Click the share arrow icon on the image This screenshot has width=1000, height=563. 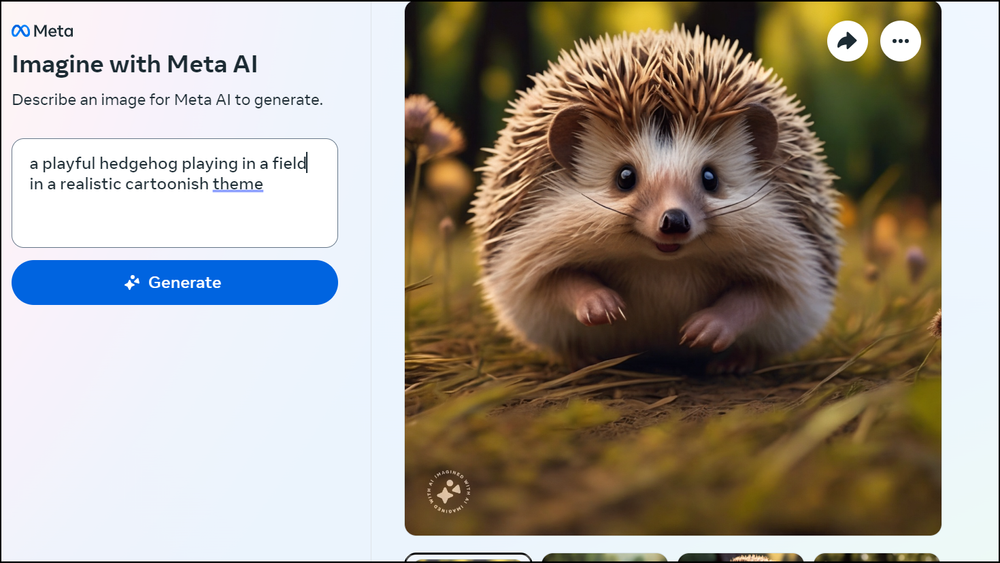pyautogui.click(x=847, y=41)
